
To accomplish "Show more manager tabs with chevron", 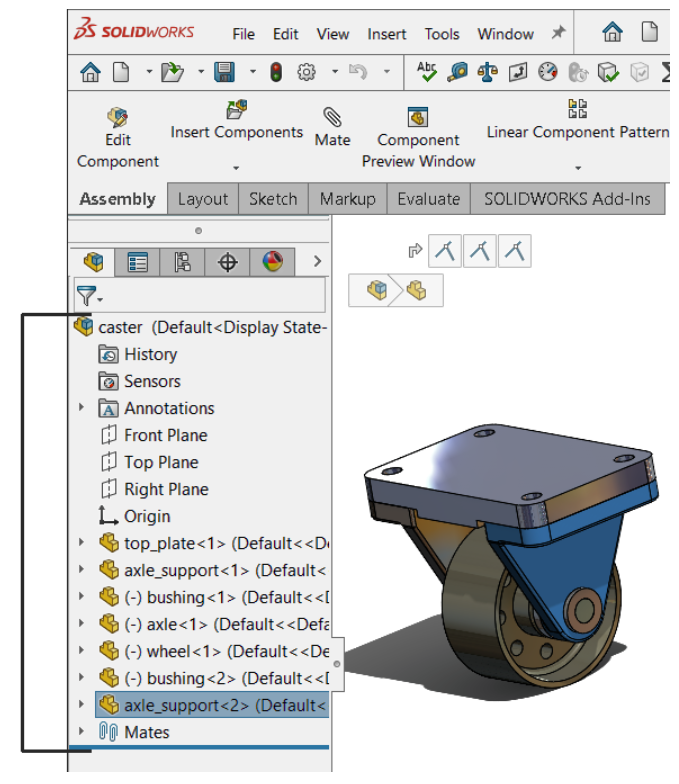I will [317, 262].
